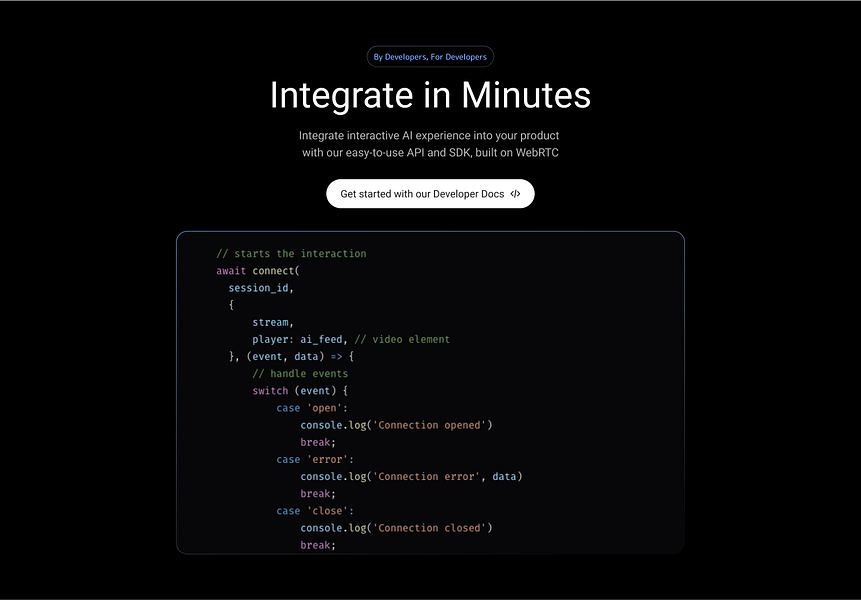Click the code line 'switch (event) {'
This screenshot has width=861, height=600.
pos(300,390)
